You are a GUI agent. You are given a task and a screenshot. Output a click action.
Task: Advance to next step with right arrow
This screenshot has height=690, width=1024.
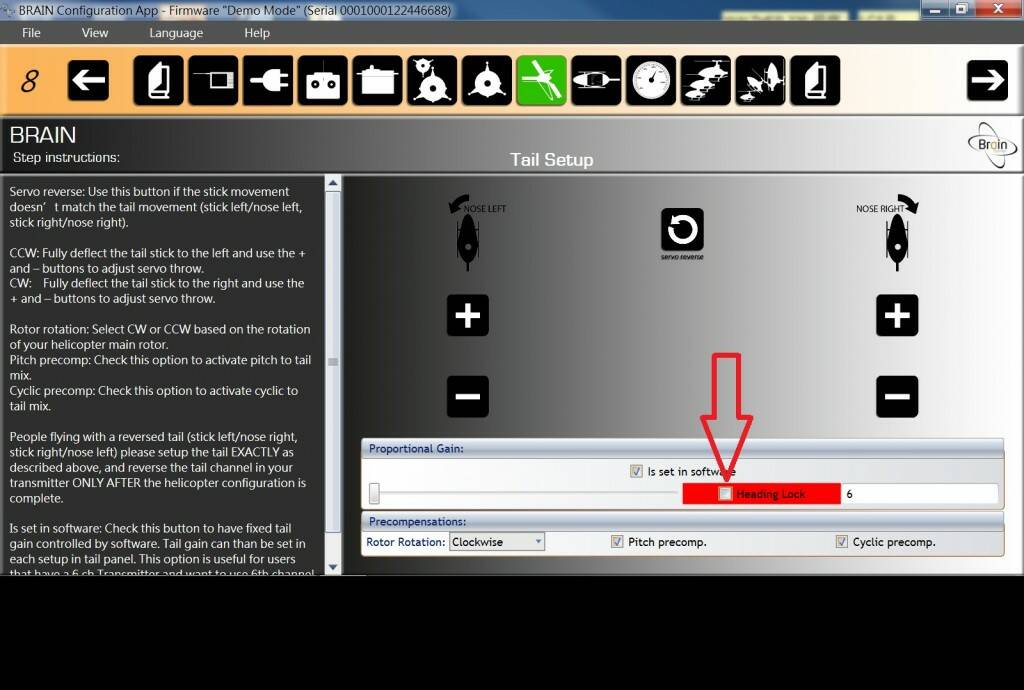pos(987,80)
